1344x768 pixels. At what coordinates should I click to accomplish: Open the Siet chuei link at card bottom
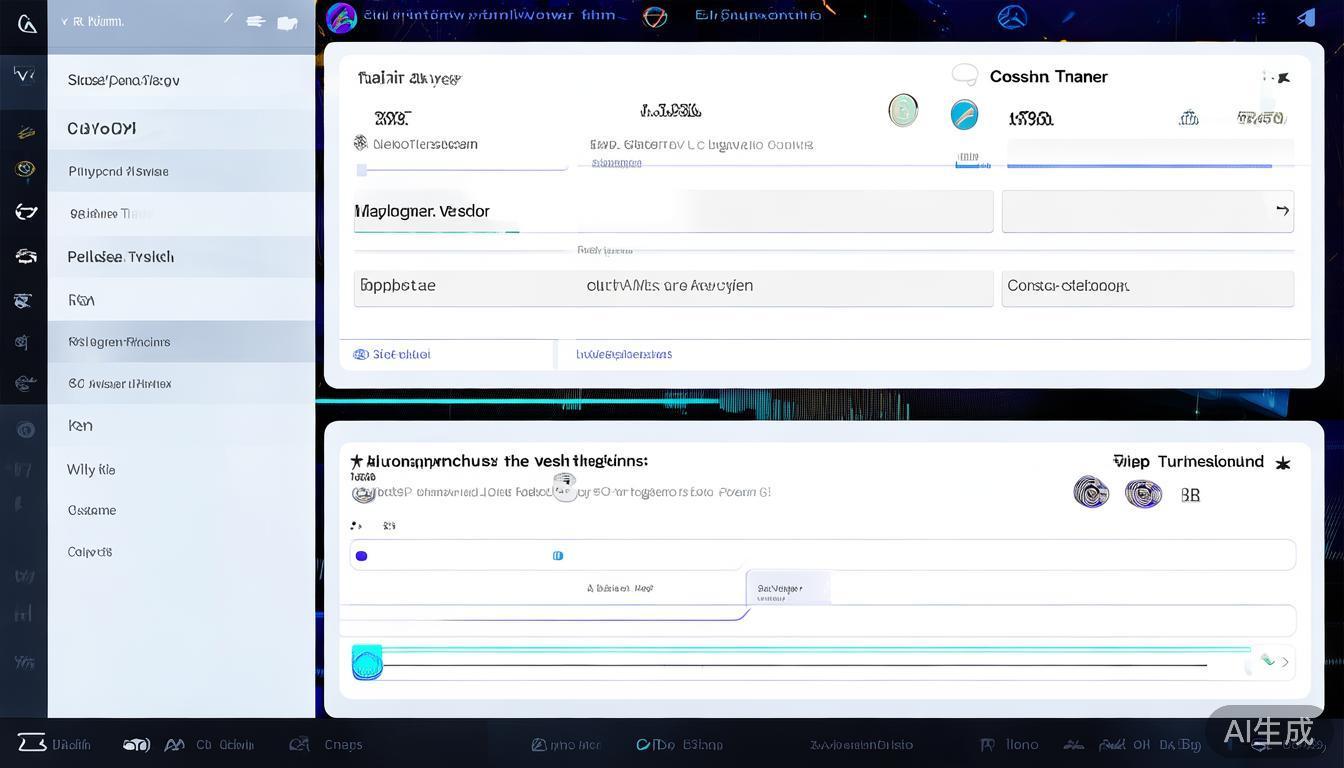[x=392, y=354]
